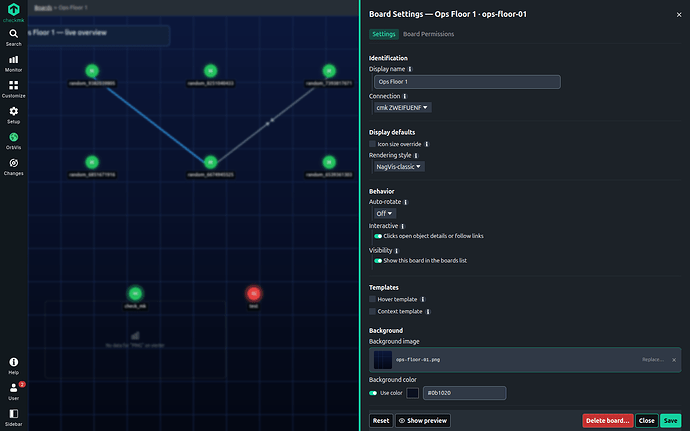Viewport: 690px width, 431px height.
Task: Open the Setup gear icon
Action: click(x=14, y=115)
